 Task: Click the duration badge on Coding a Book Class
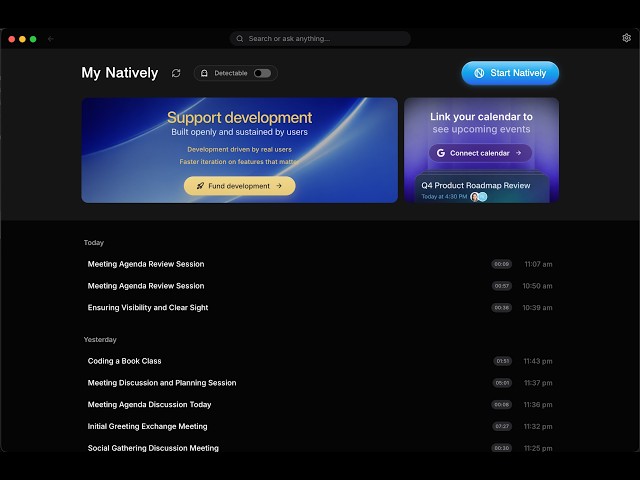coord(502,361)
